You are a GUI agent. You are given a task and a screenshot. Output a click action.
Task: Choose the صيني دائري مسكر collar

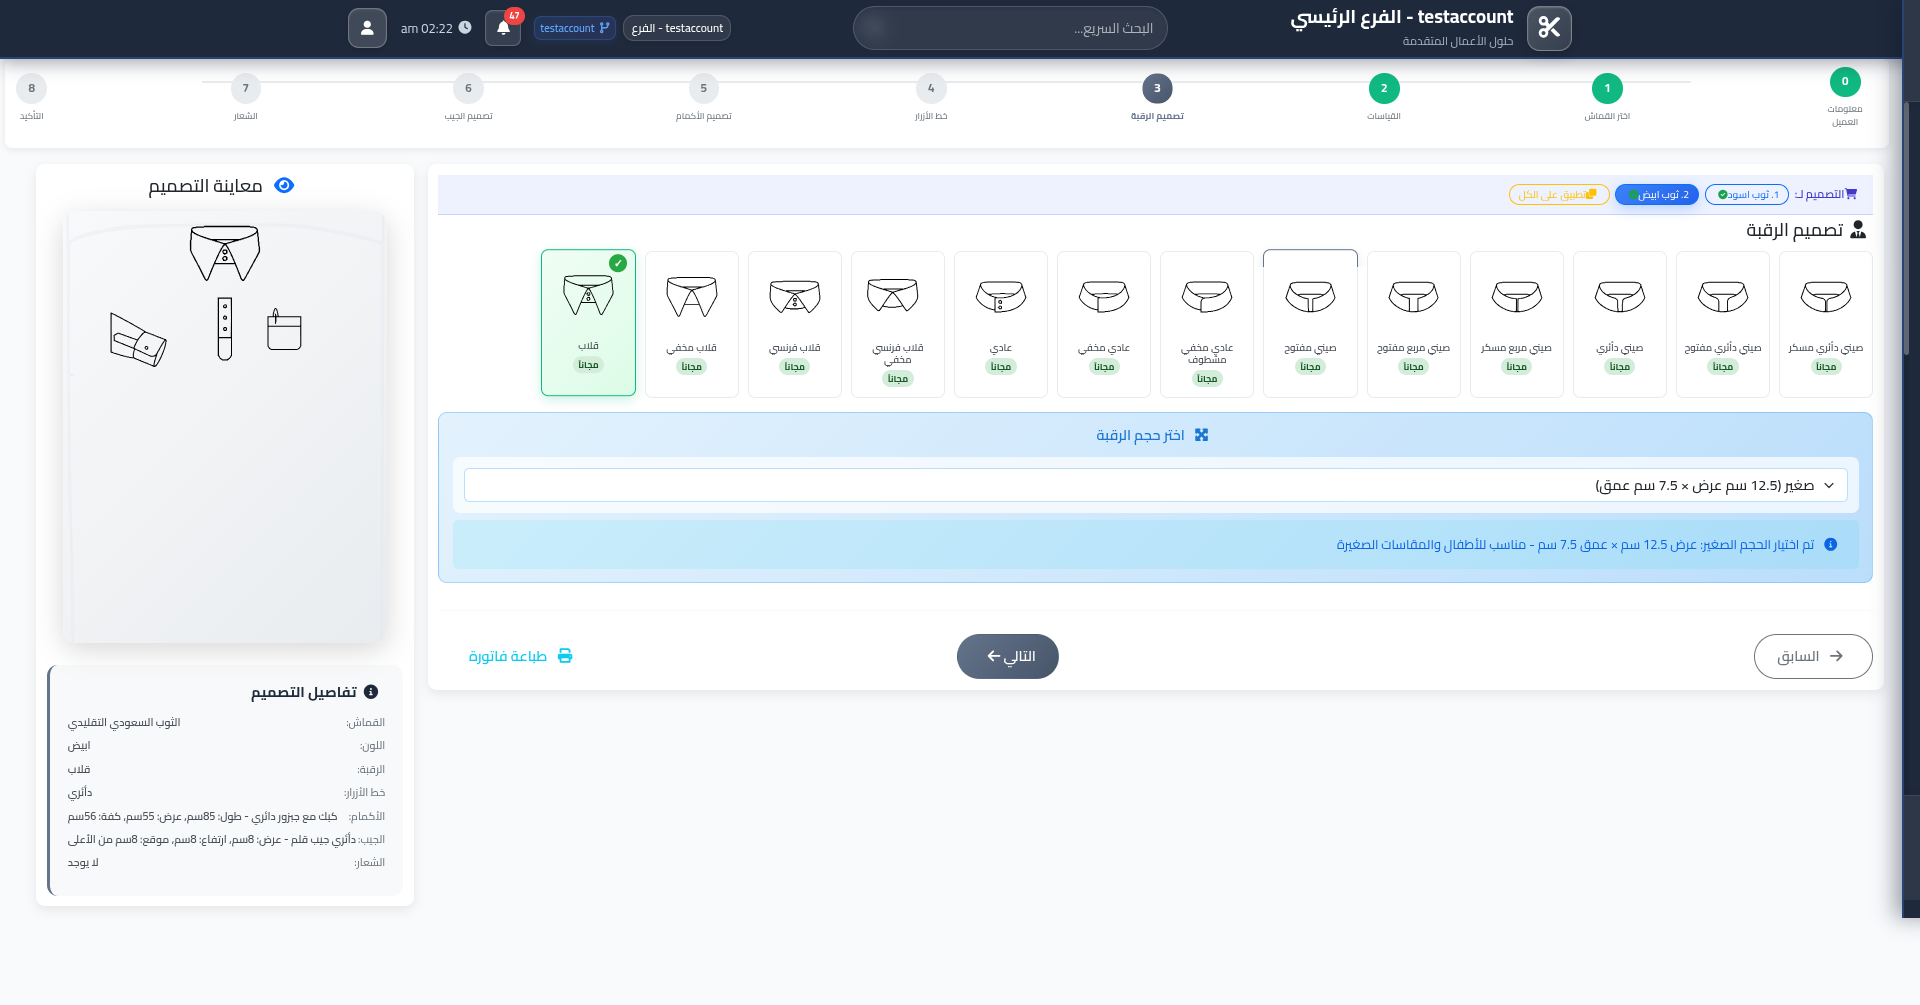point(1825,324)
